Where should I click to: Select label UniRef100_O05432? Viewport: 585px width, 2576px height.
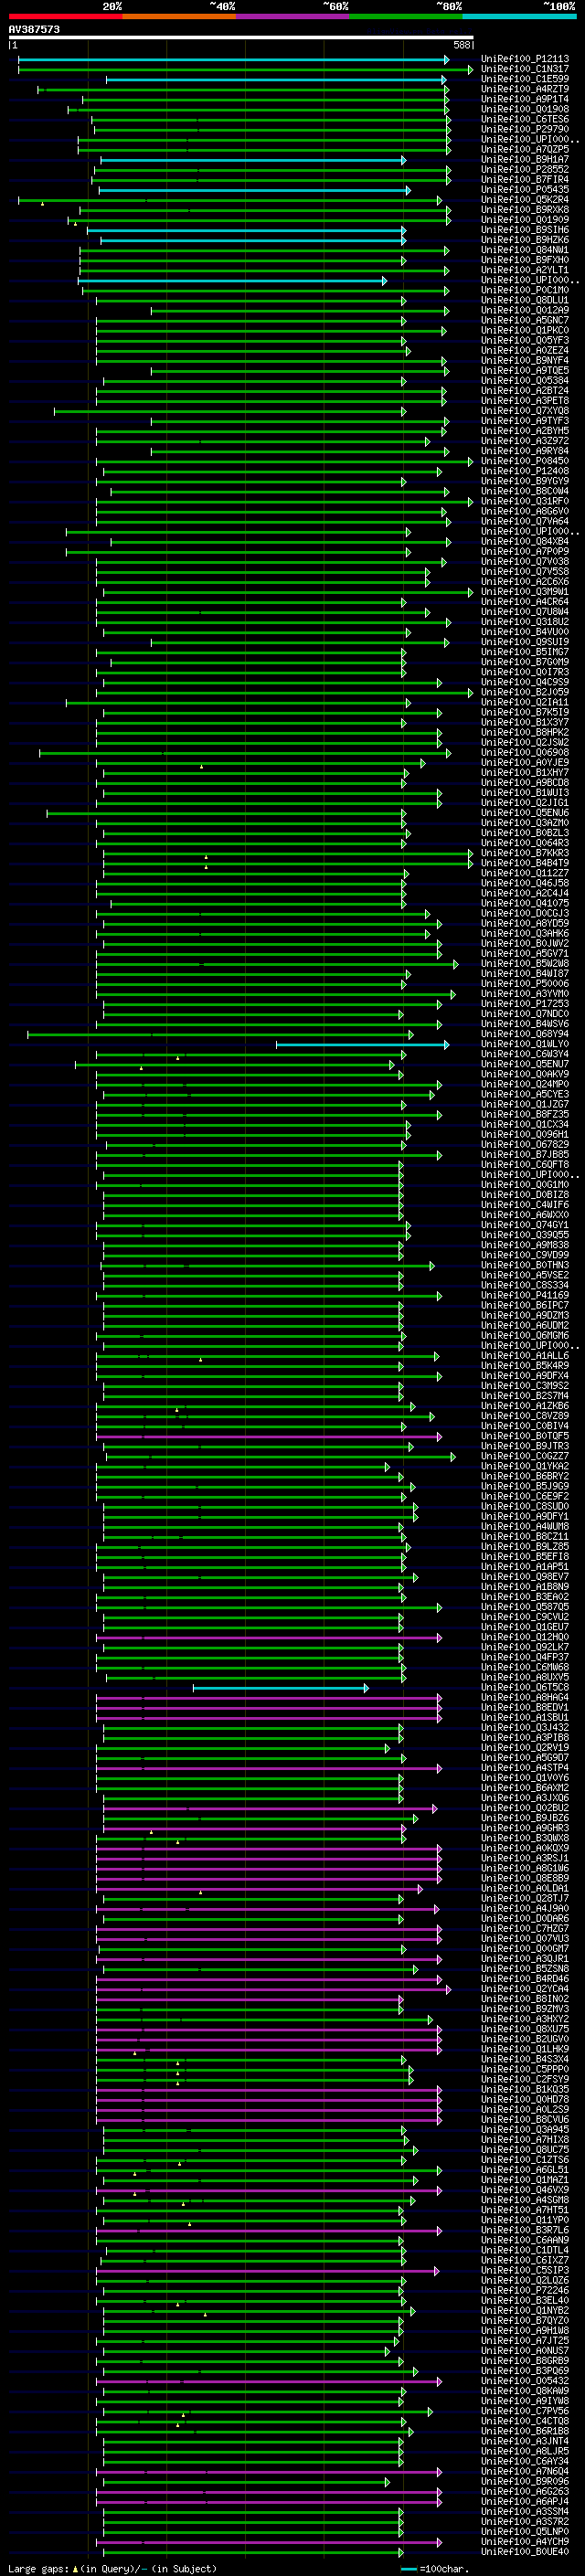[525, 2381]
